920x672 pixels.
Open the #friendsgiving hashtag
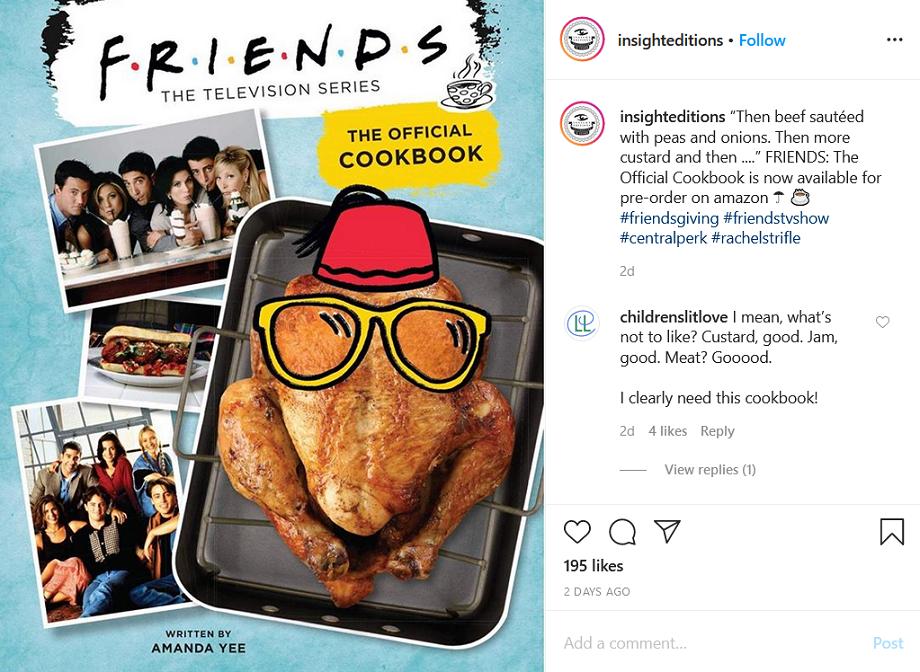pyautogui.click(x=669, y=218)
